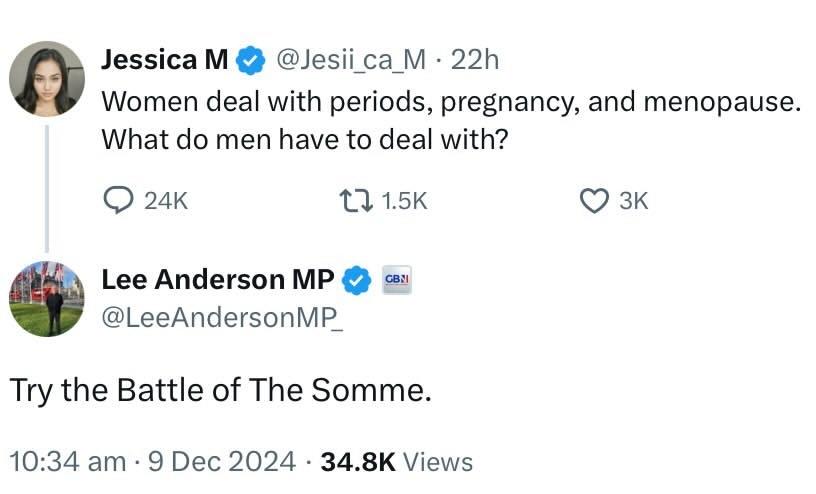This screenshot has height=494, width=816.
Task: Retweet Jessica M's post
Action: pos(357,201)
